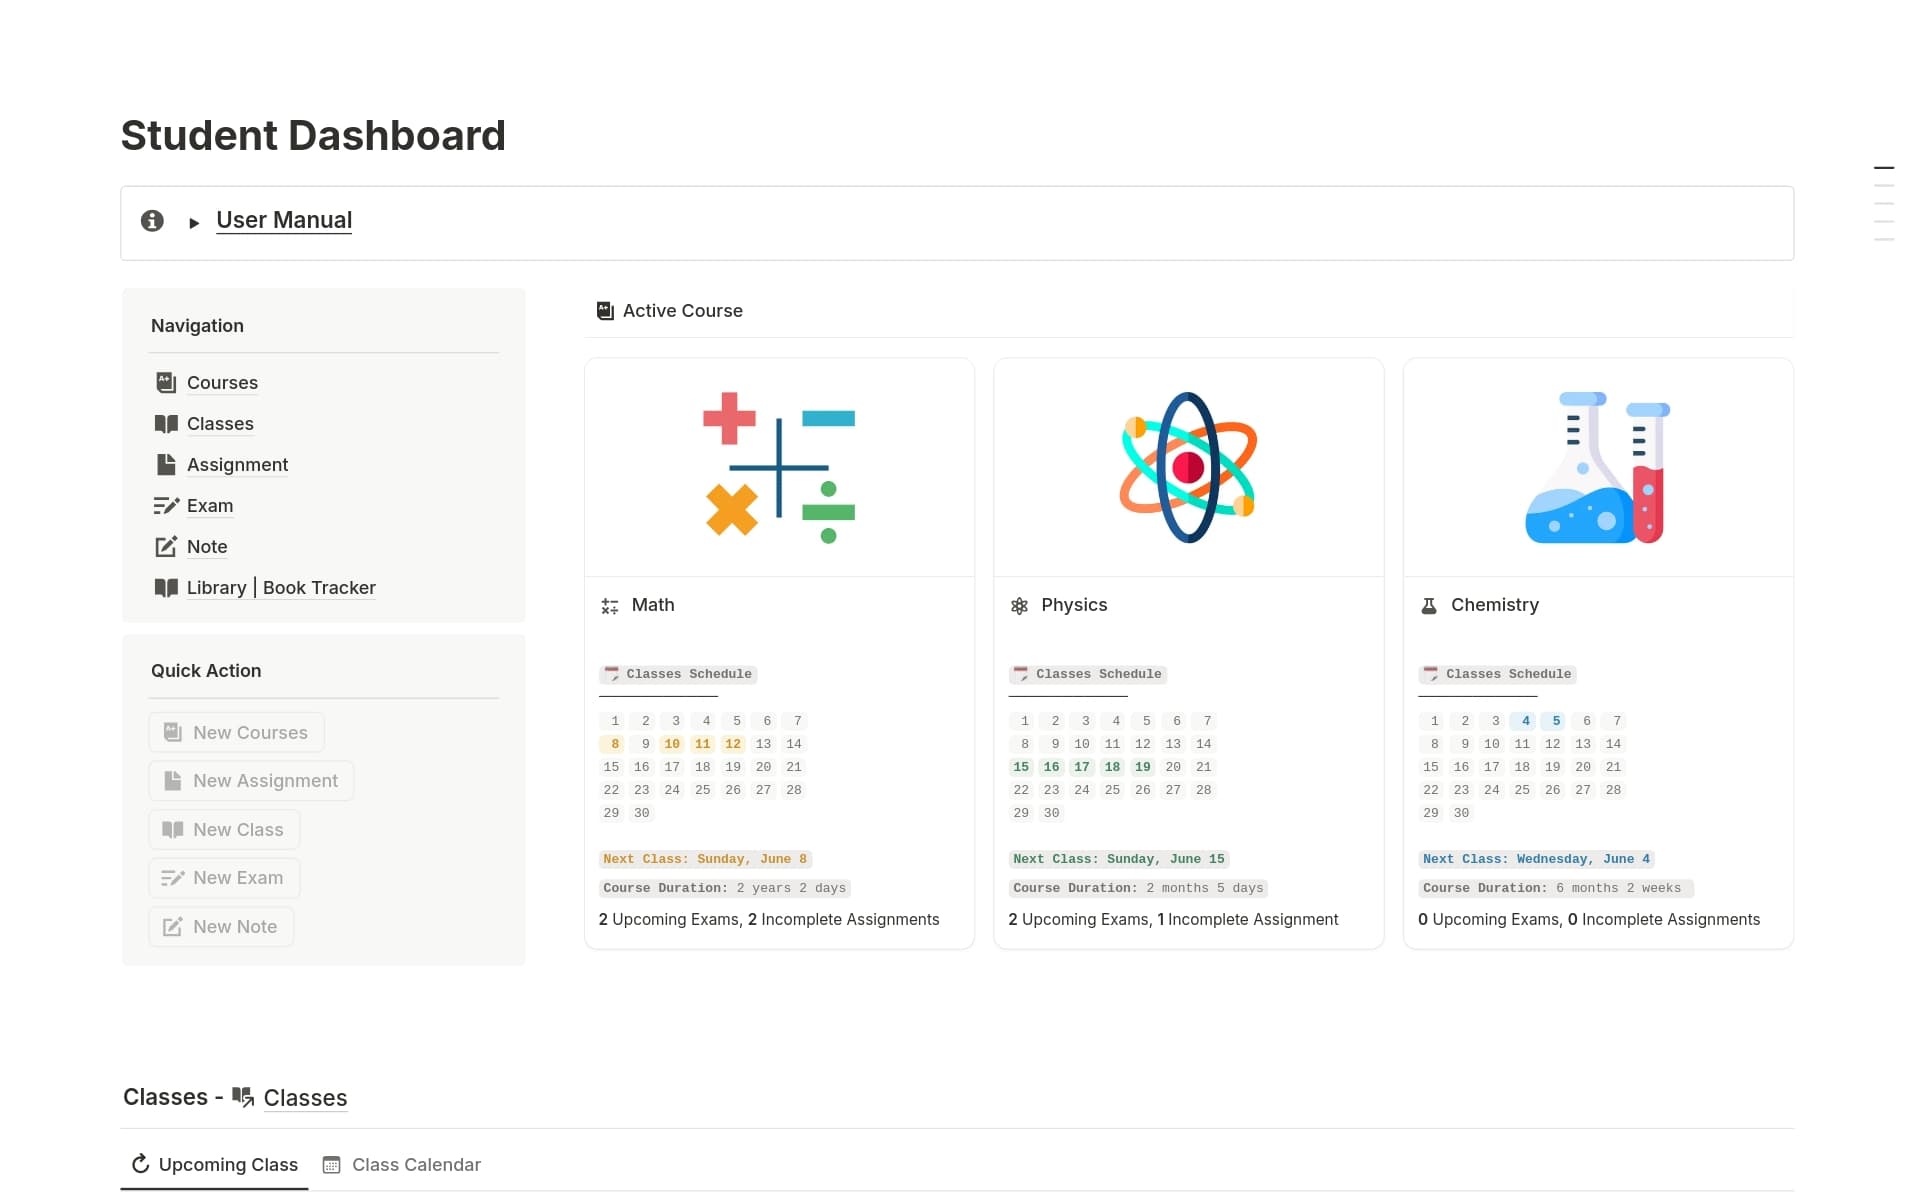Click the Courses book icon in Navigation

pos(165,382)
